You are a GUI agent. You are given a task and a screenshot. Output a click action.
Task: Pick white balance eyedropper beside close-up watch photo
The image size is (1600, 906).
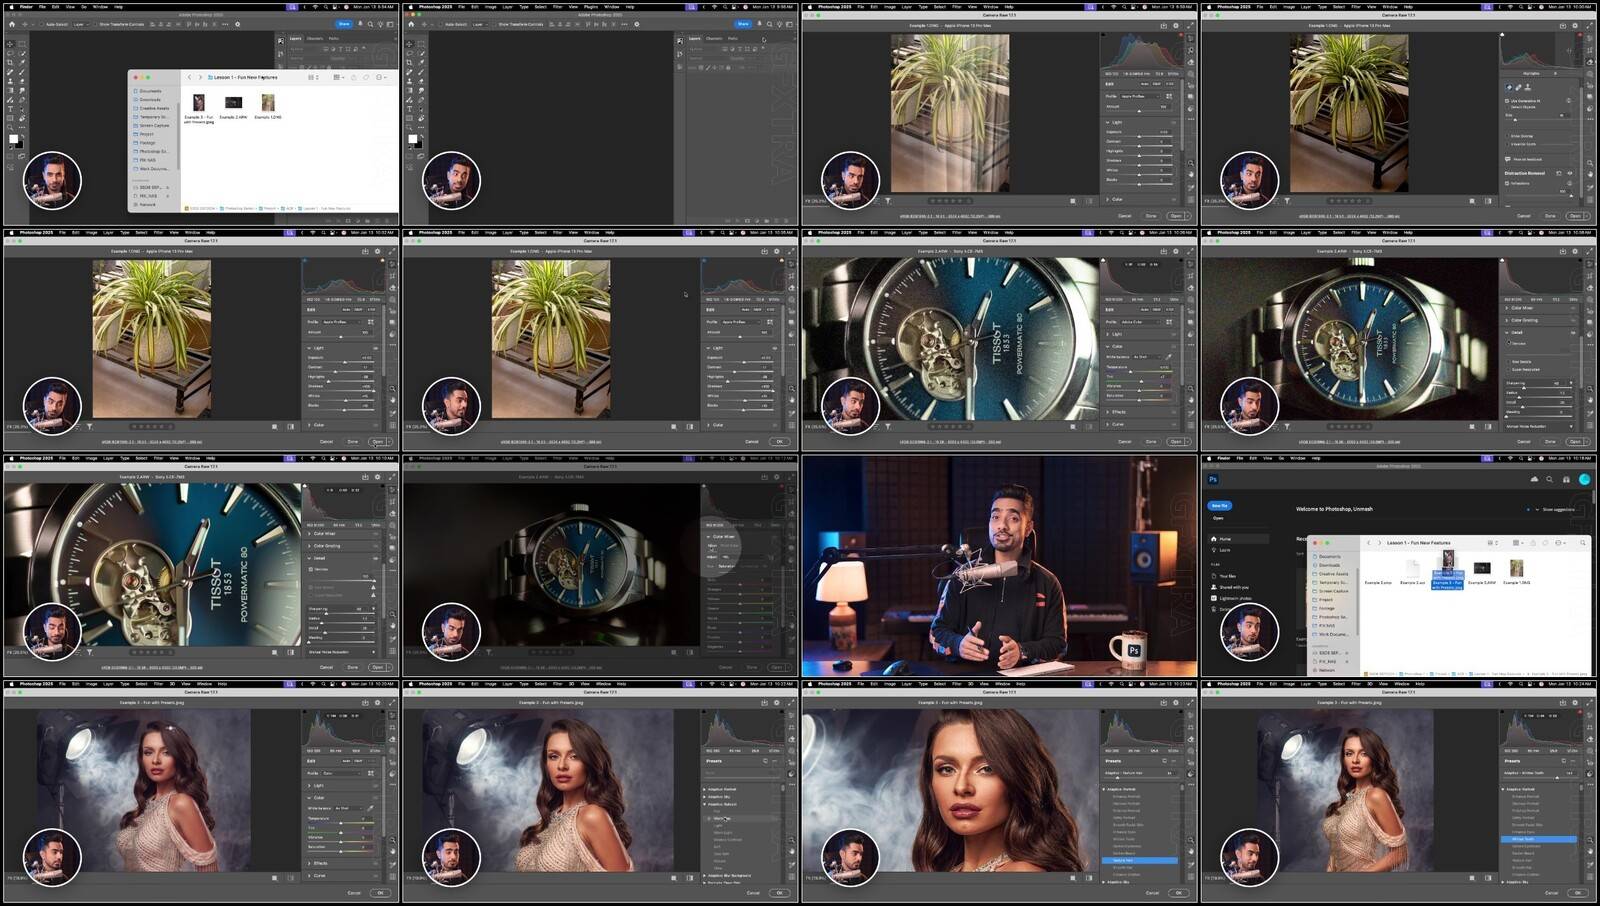click(1169, 357)
